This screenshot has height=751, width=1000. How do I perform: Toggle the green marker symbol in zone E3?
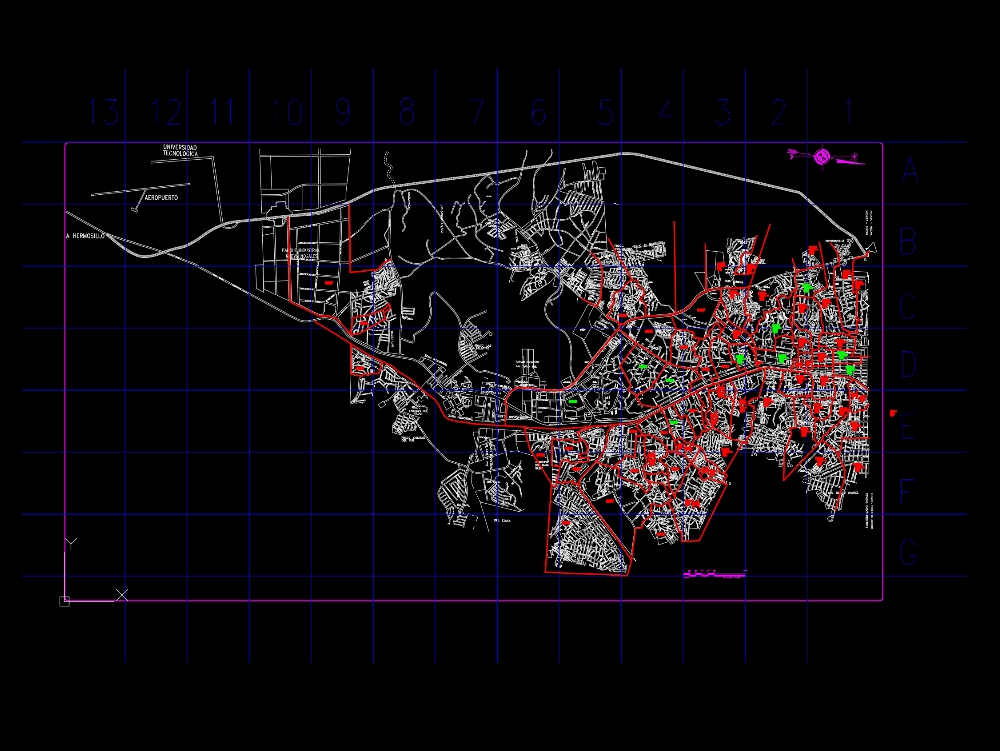[674, 422]
